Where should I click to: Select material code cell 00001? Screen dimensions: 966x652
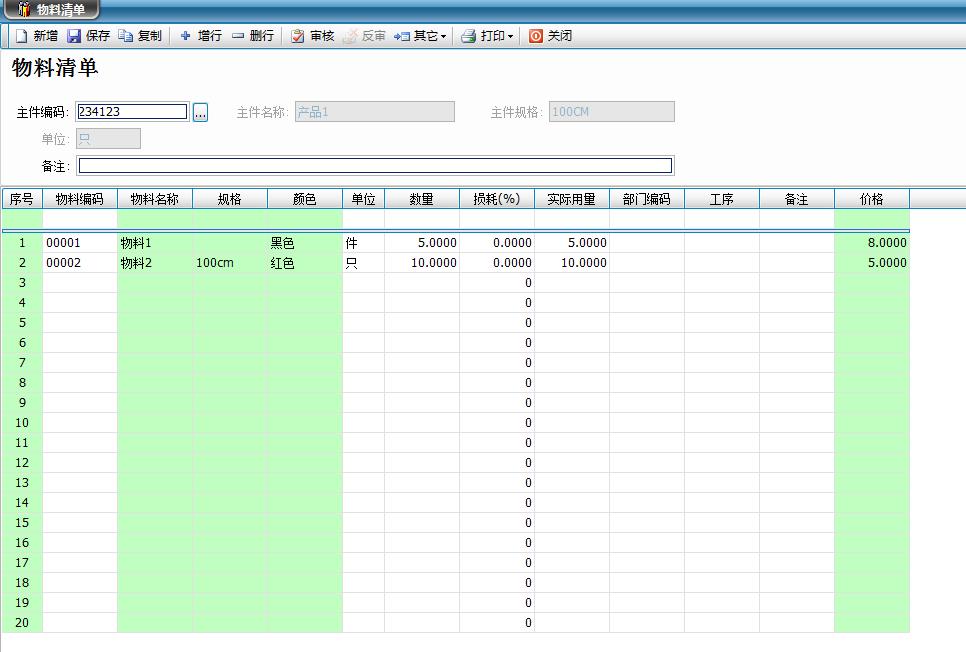click(79, 243)
